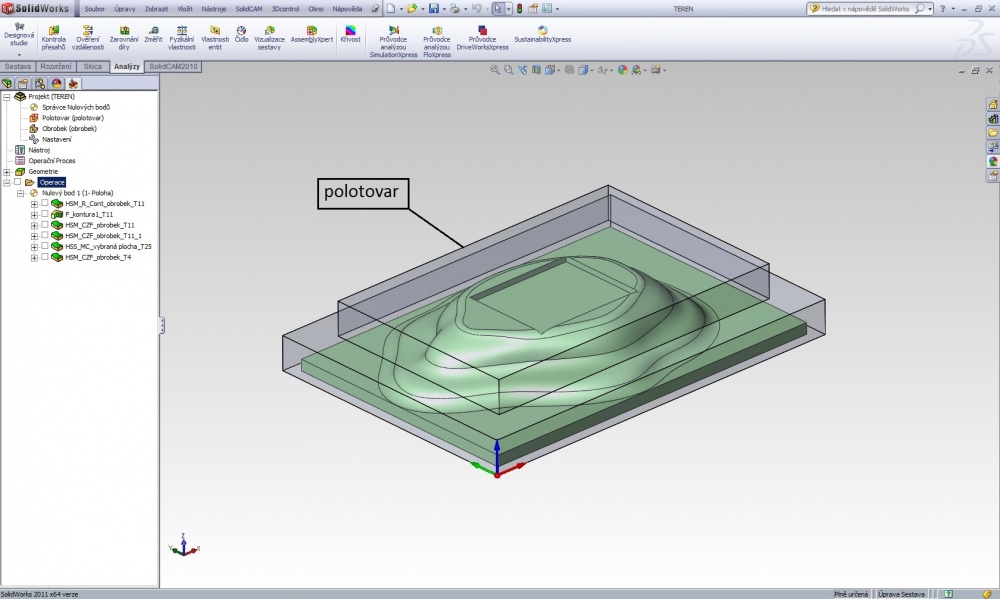Expand the HSM_CZF_obrobek_T4 operation
This screenshot has width=1000, height=599.
tap(34, 258)
